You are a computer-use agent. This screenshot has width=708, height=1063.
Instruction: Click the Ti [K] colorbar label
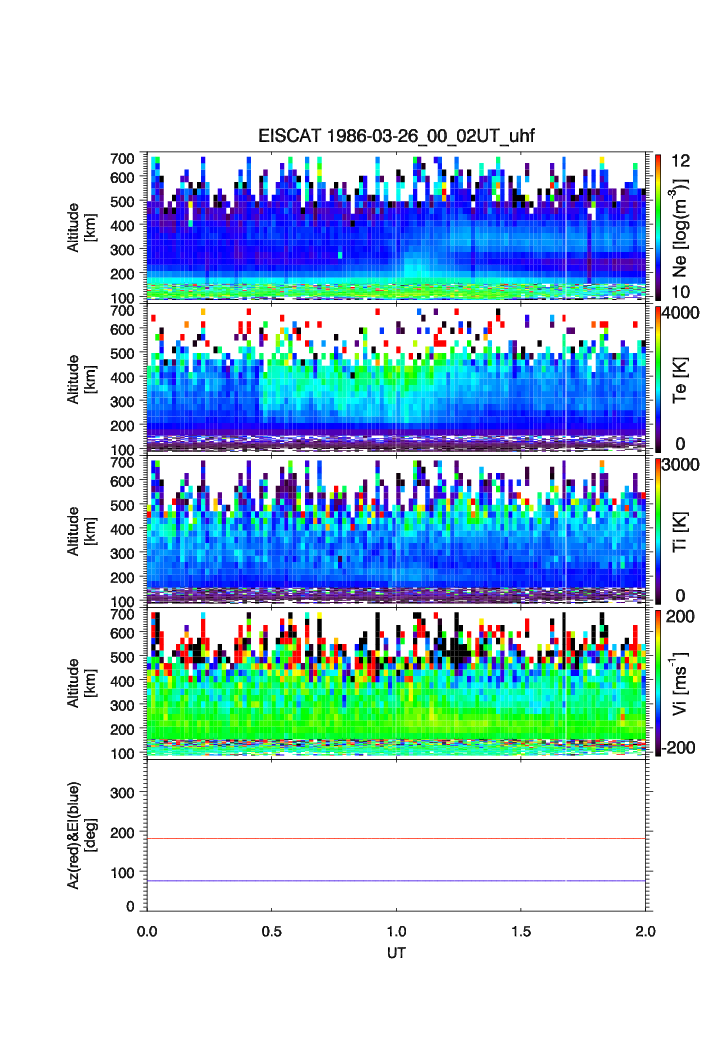682,529
